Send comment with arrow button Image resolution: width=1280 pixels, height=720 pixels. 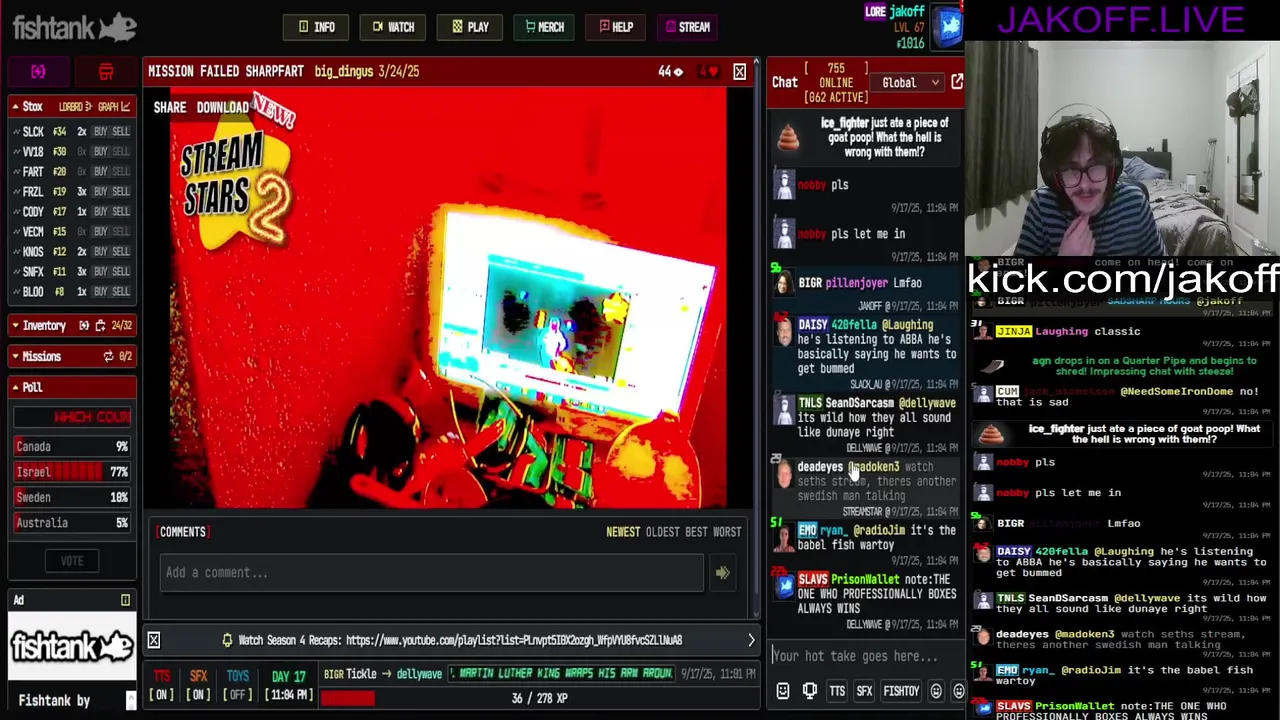(x=722, y=573)
